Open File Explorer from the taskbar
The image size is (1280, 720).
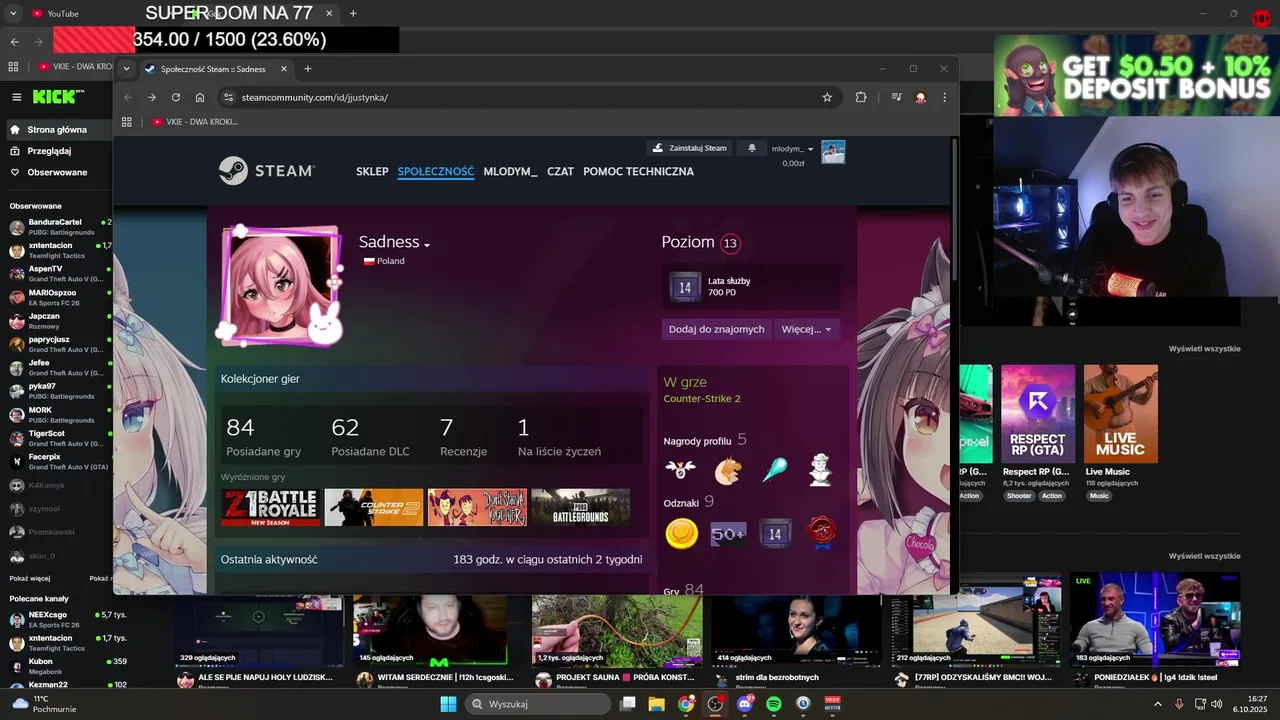point(657,704)
